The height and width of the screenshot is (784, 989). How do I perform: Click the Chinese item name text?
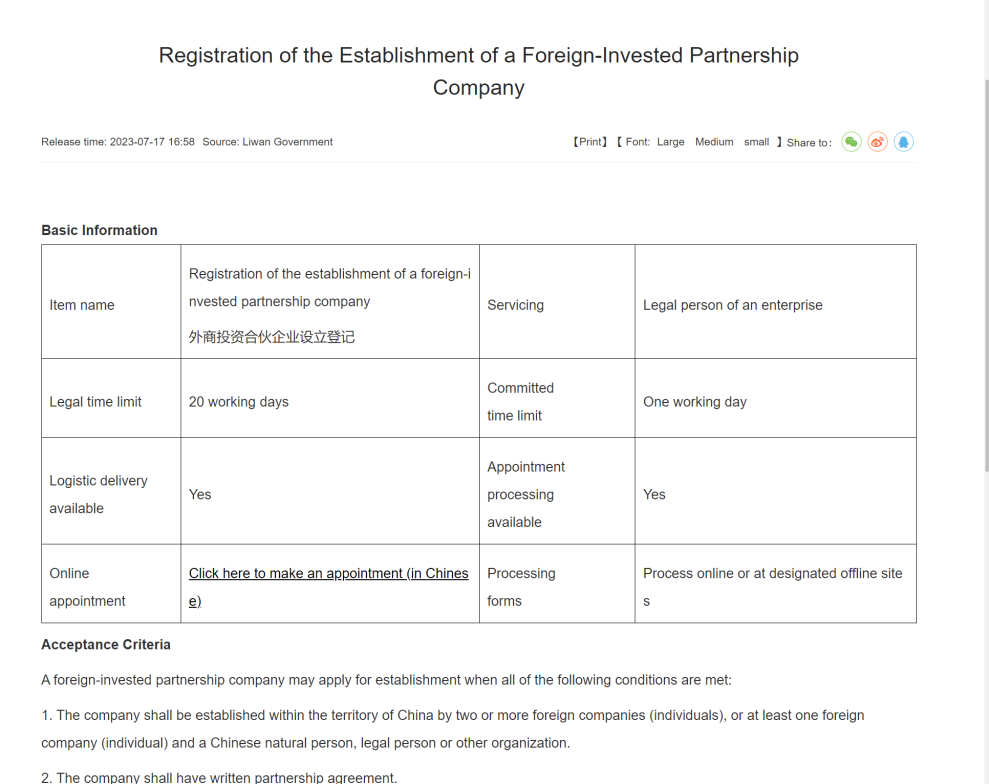[x=272, y=337]
